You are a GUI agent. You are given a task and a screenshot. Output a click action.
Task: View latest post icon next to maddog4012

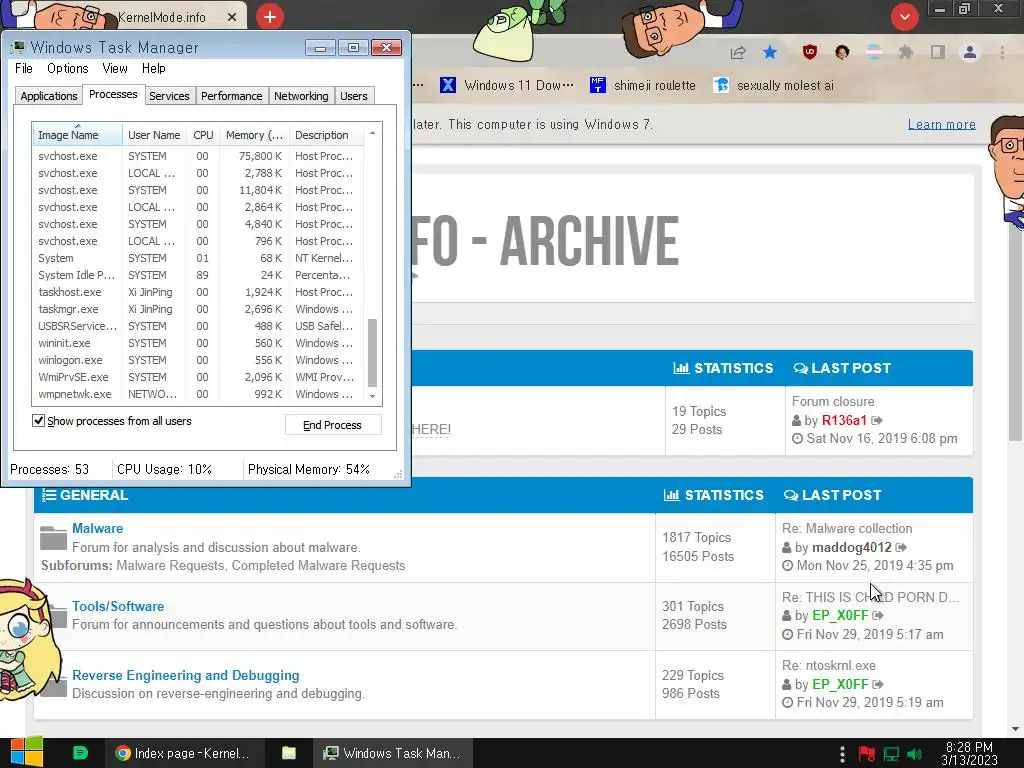point(901,547)
